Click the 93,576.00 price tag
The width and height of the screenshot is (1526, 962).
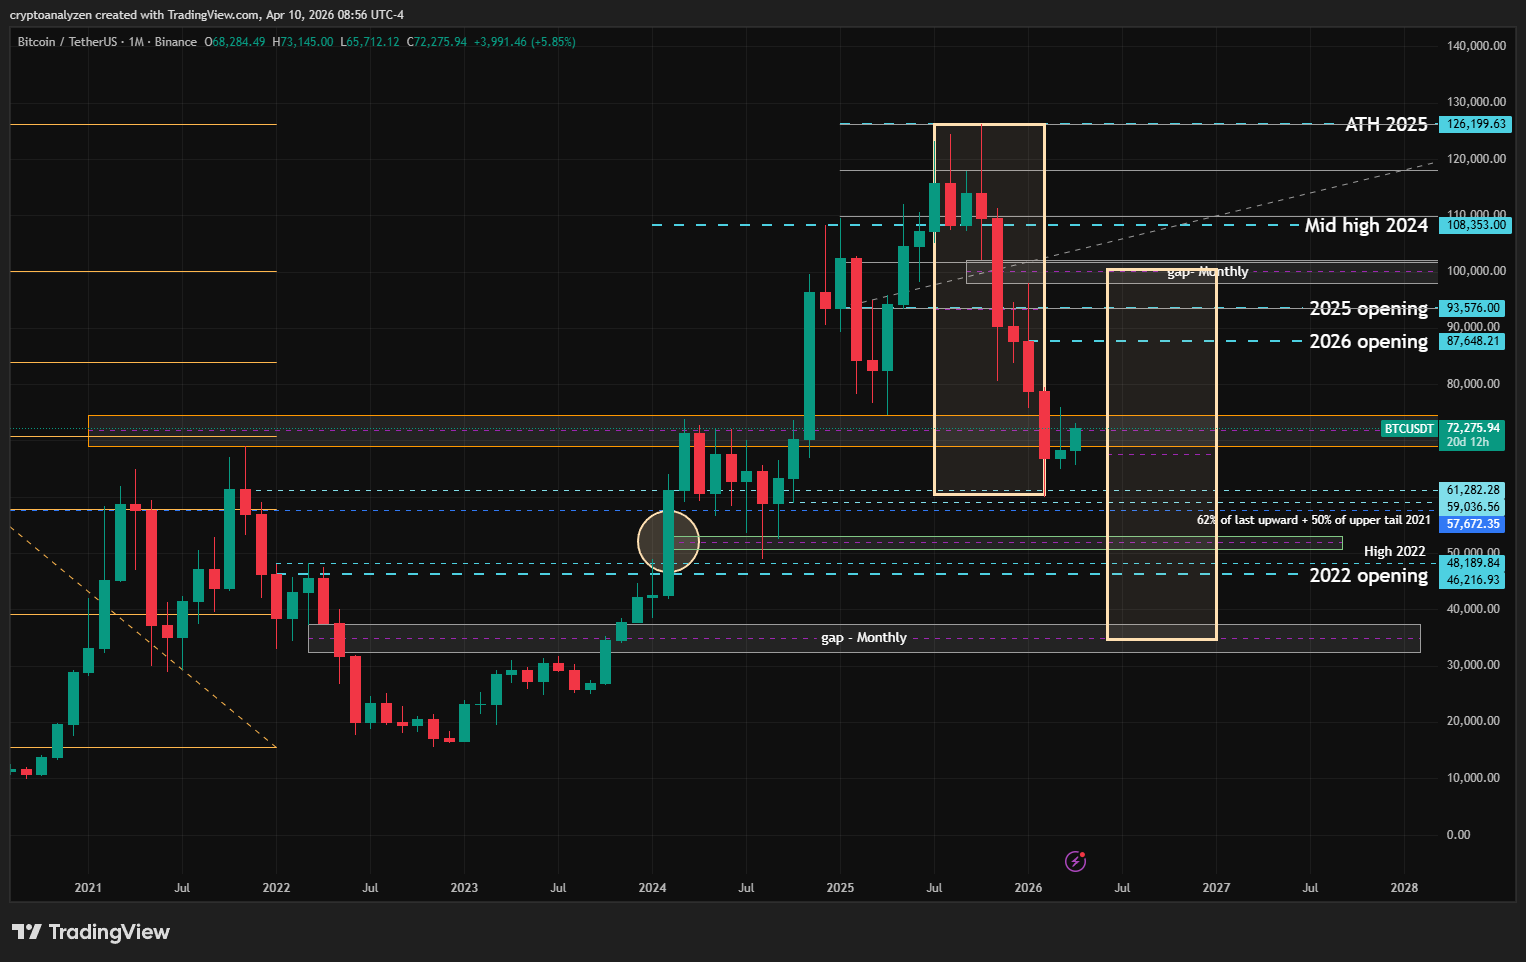tap(1473, 308)
